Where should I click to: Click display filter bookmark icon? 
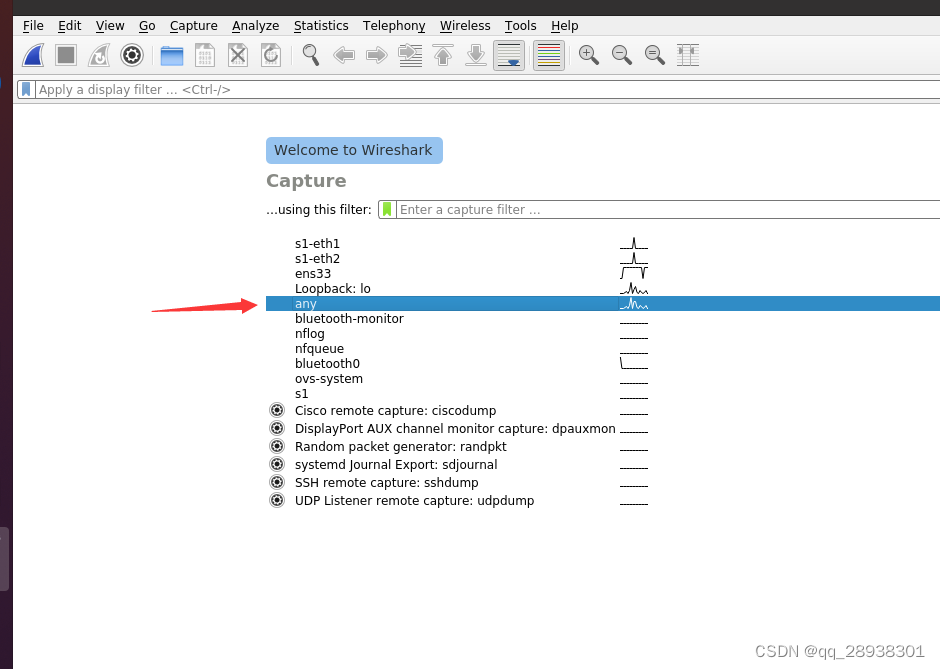(26, 89)
